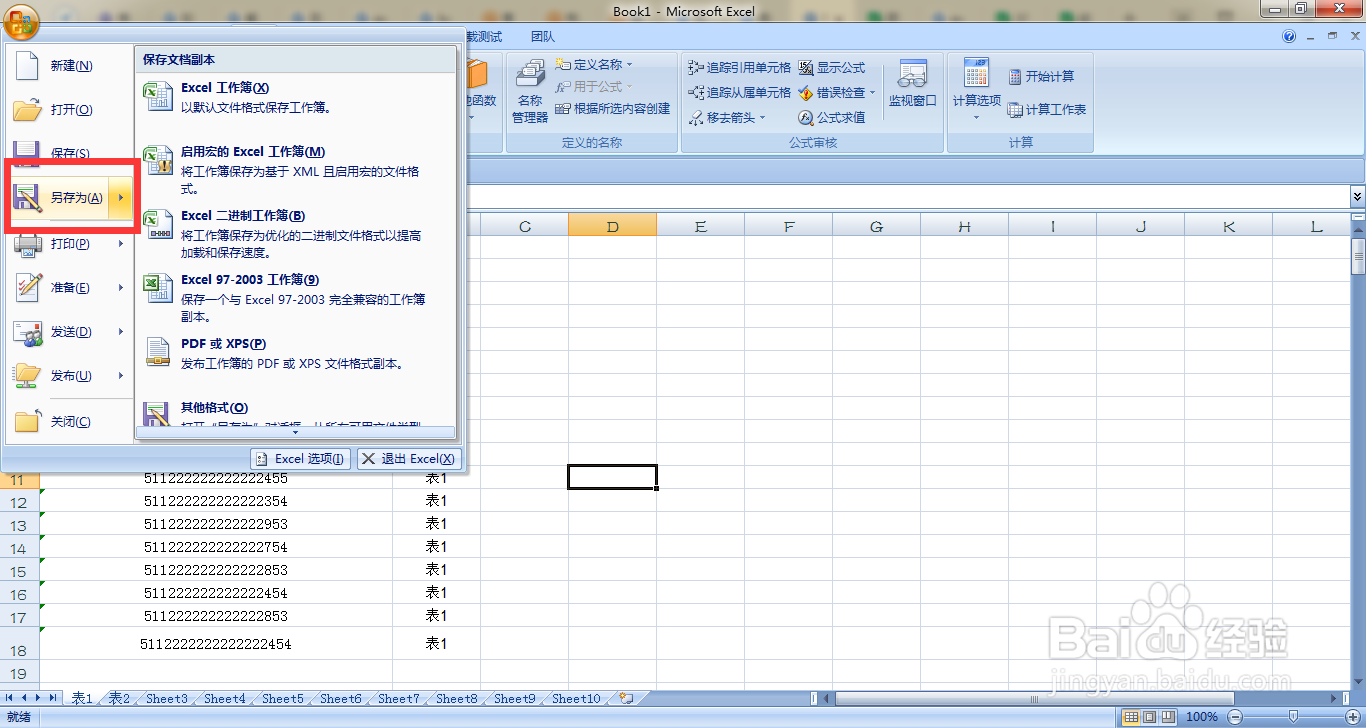Image resolution: width=1366 pixels, height=728 pixels.
Task: Click the 移去箭头 button
Action: (722, 118)
